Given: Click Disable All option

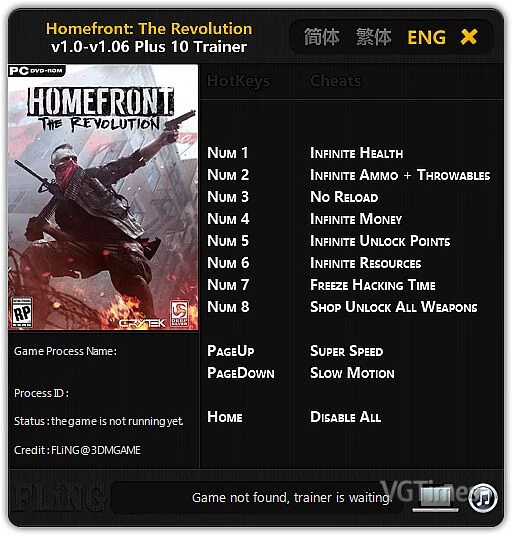Looking at the screenshot, I should coord(346,417).
